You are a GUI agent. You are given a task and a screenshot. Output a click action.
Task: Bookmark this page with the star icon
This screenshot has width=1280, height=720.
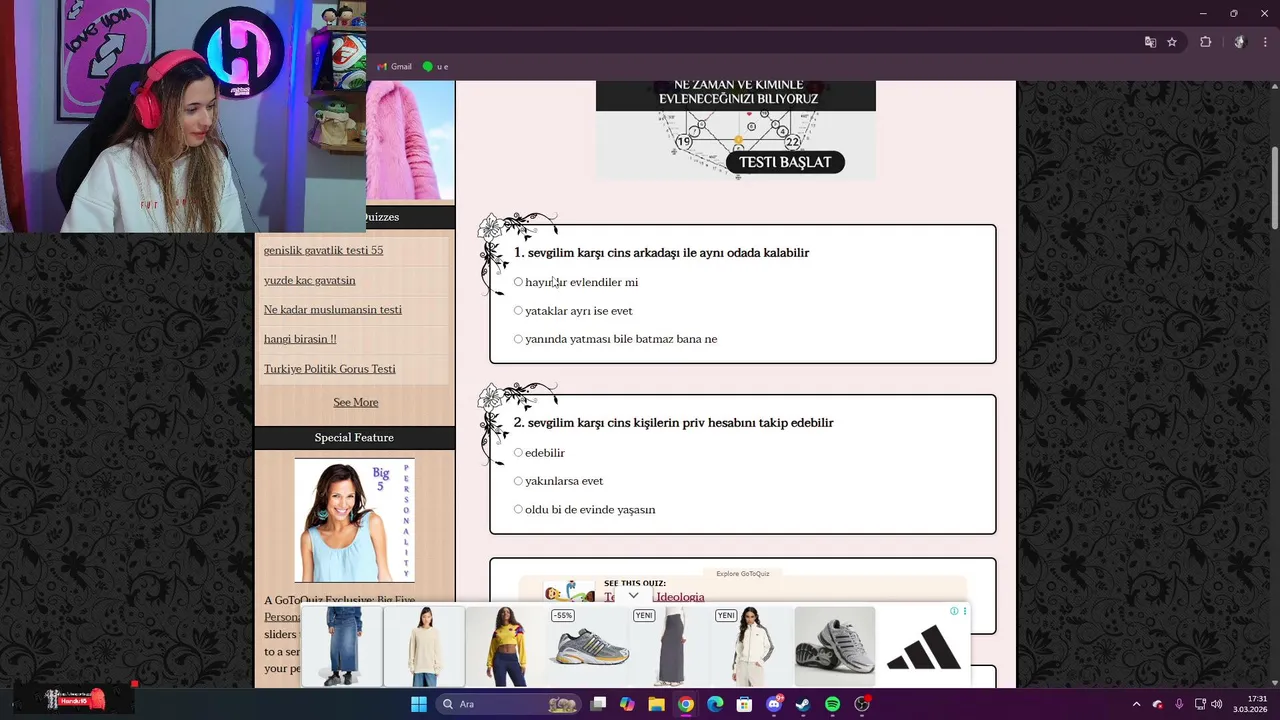tap(1172, 42)
